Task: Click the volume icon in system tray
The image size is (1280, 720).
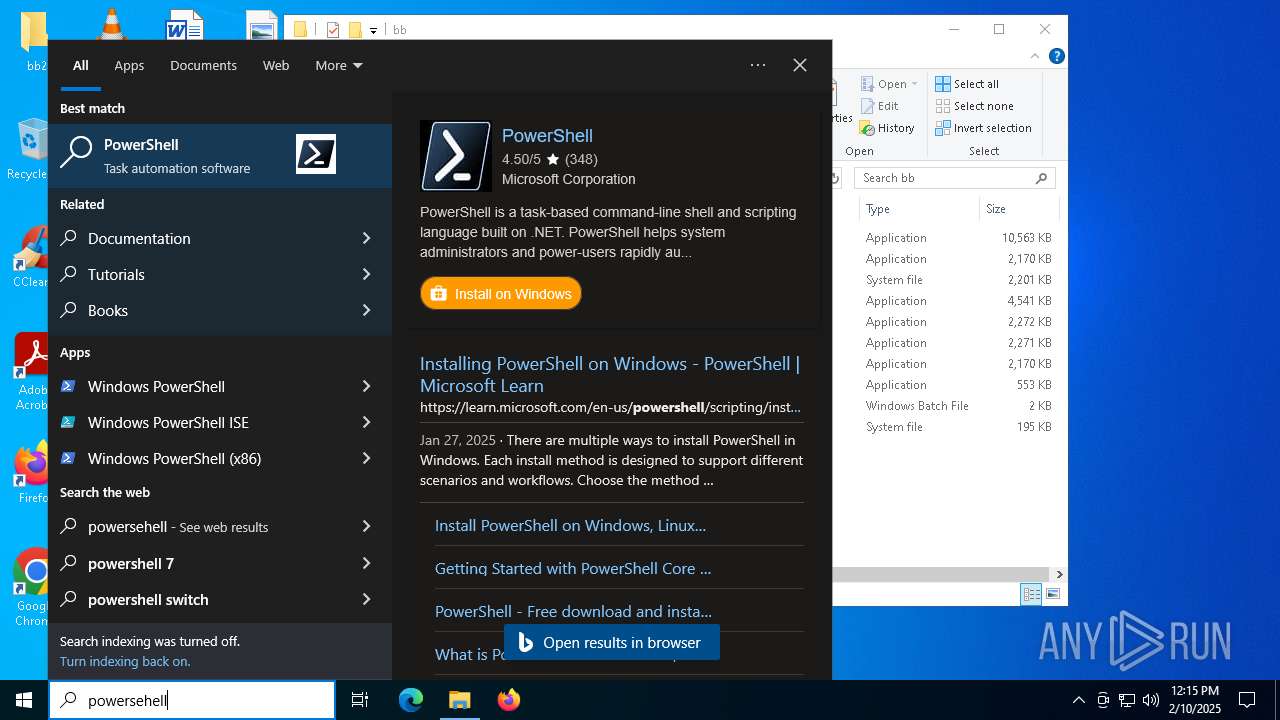Action: click(1151, 700)
